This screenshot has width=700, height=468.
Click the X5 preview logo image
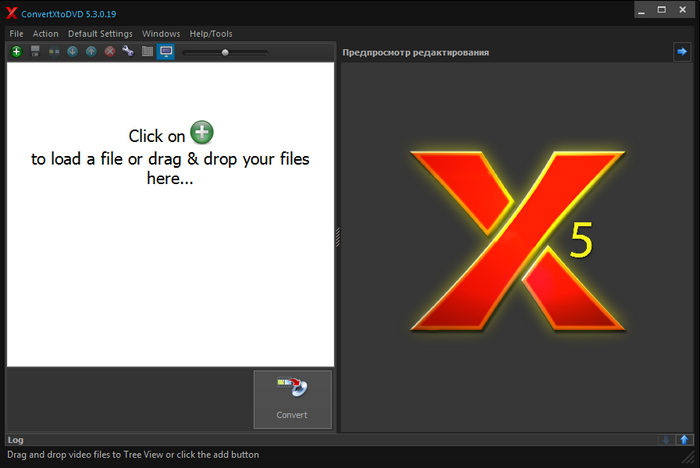coord(517,241)
